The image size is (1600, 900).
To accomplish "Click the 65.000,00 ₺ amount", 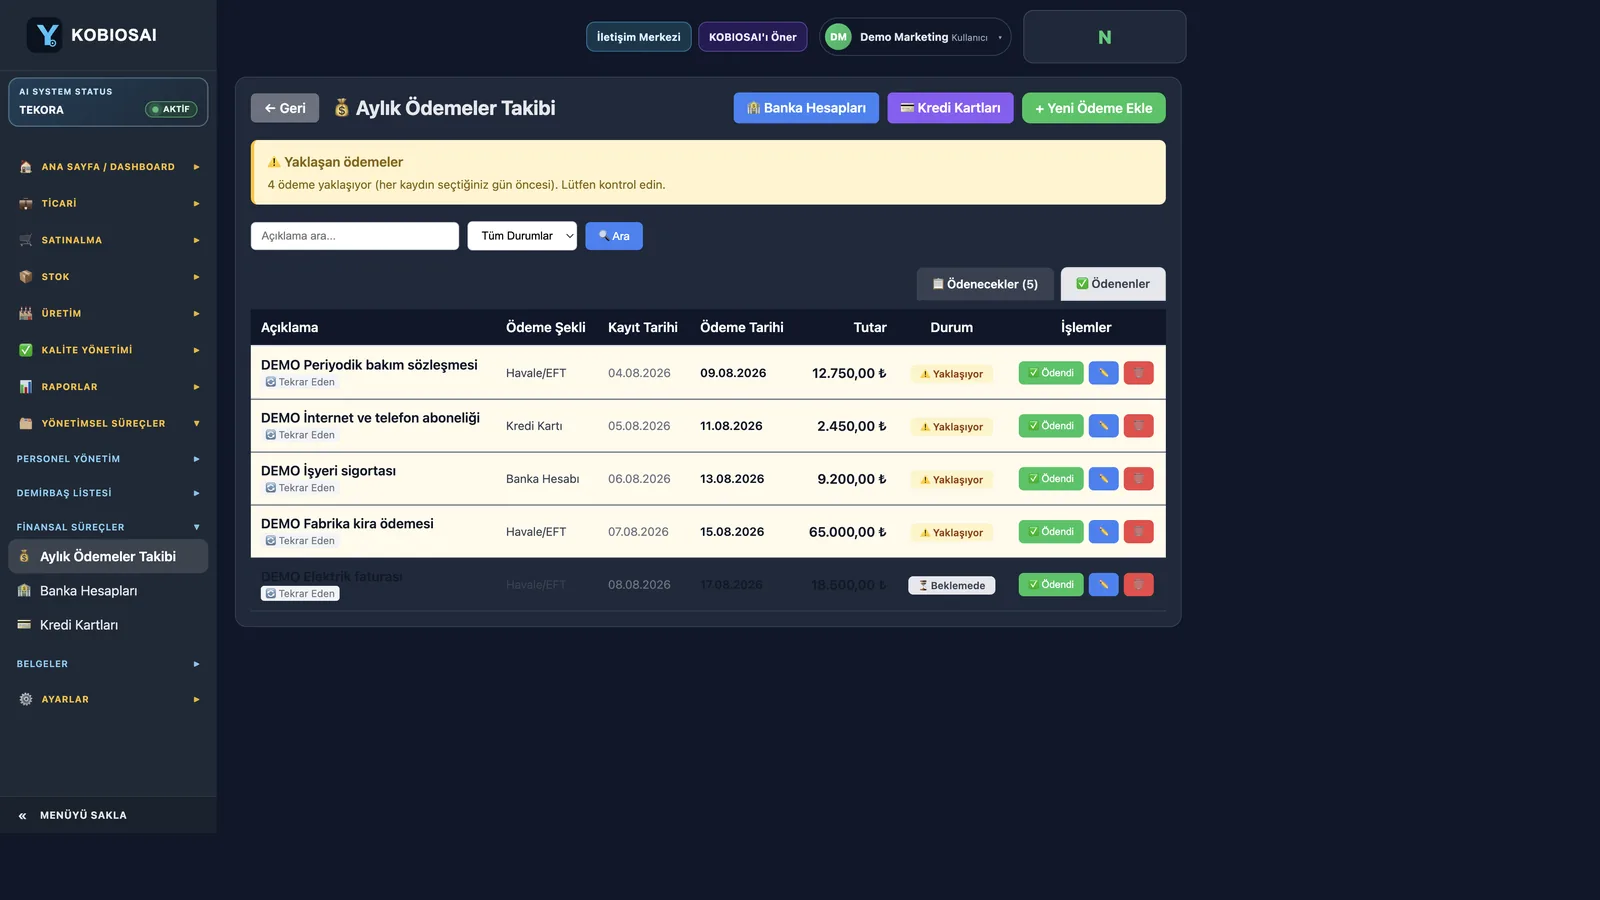I will click(x=848, y=532).
